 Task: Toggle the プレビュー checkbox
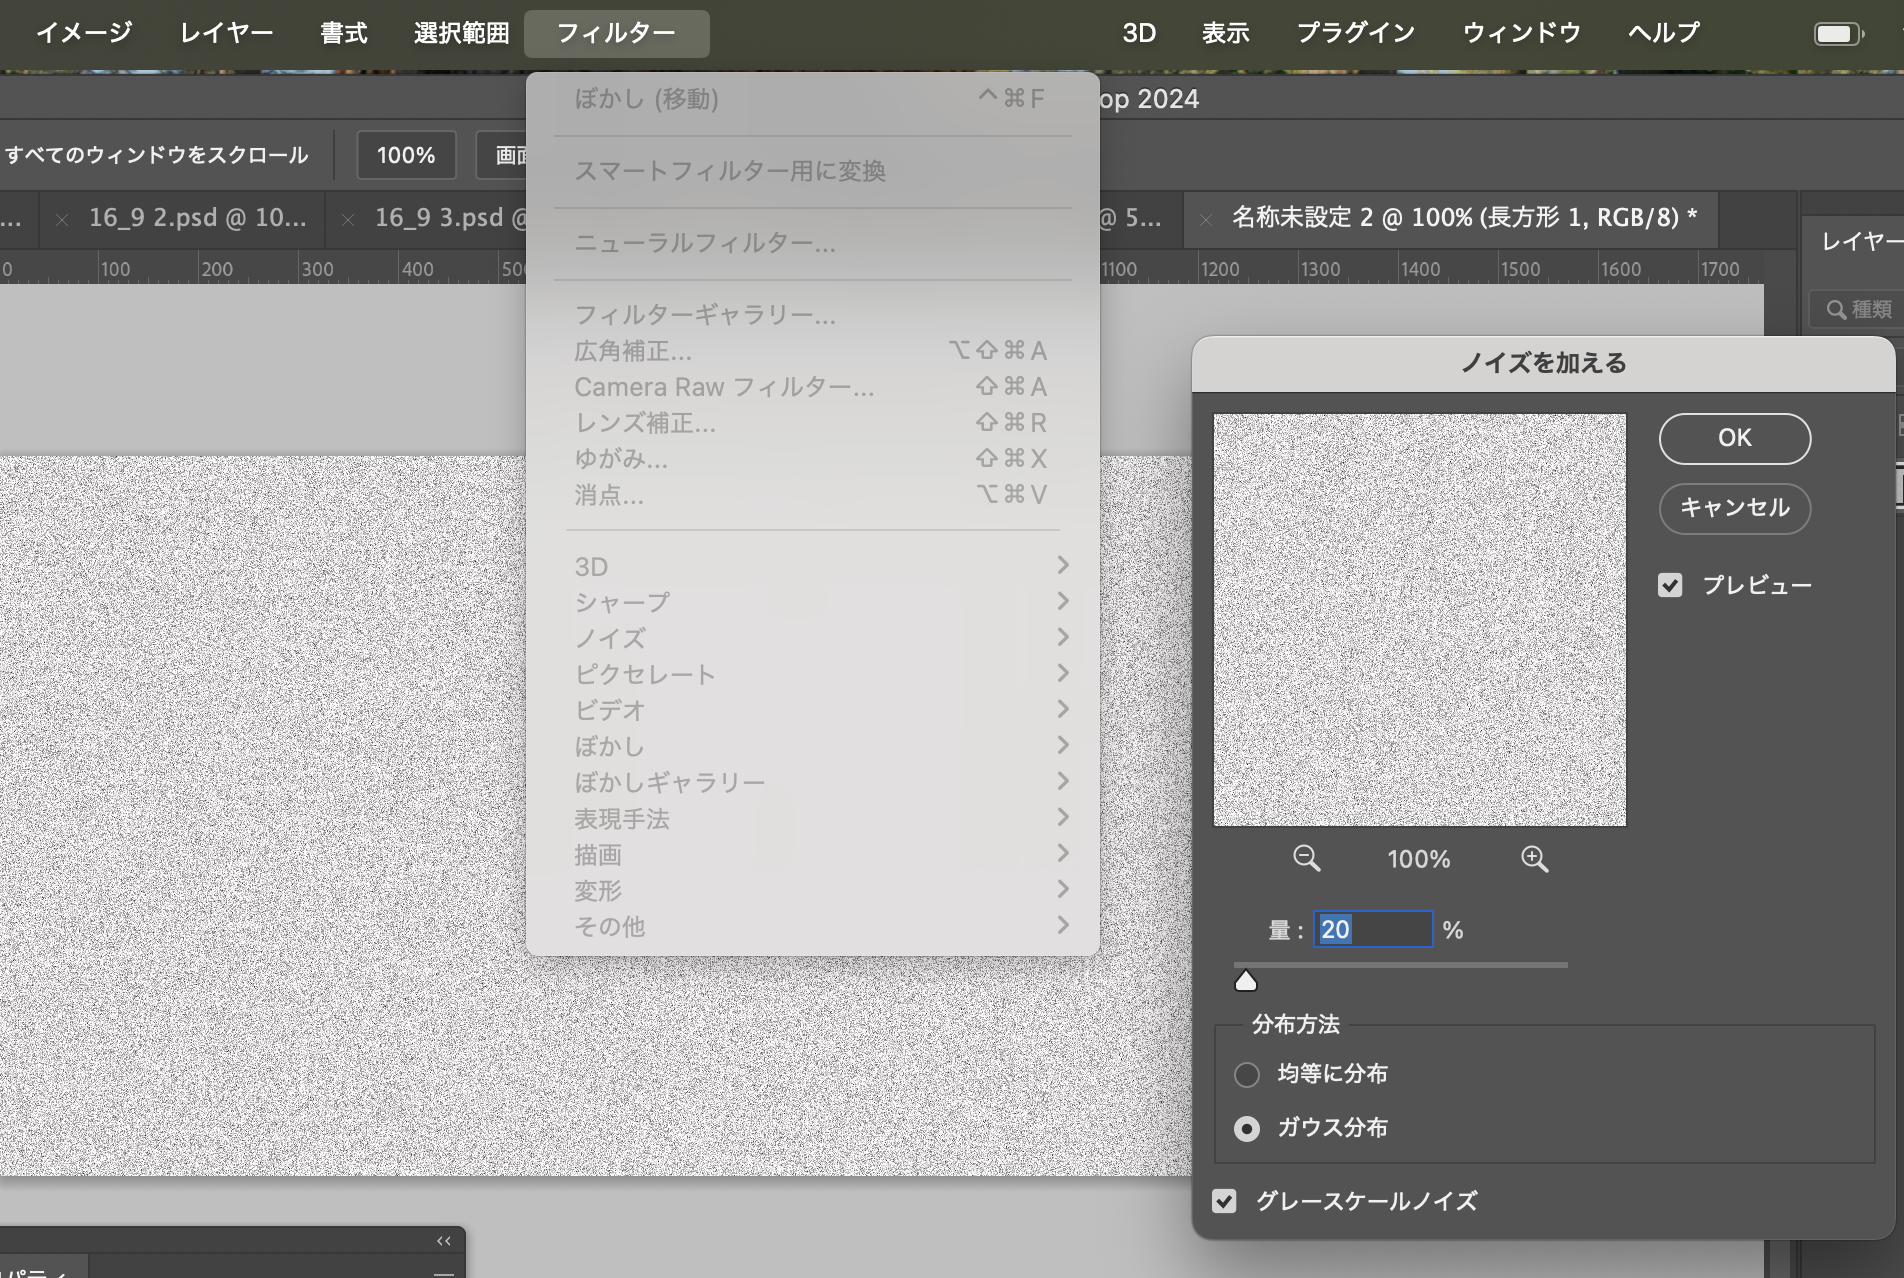1670,585
